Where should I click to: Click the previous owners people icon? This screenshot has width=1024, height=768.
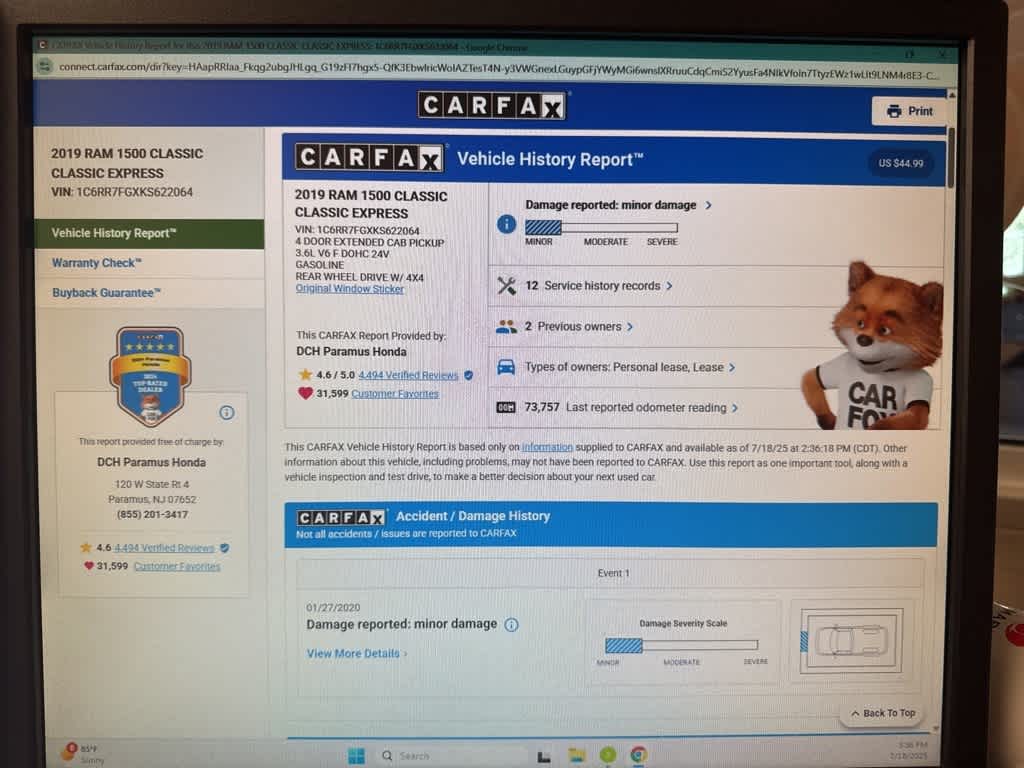[x=506, y=327]
